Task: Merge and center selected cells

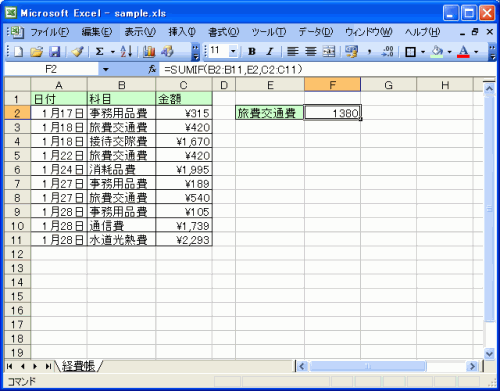Action: 329,52
